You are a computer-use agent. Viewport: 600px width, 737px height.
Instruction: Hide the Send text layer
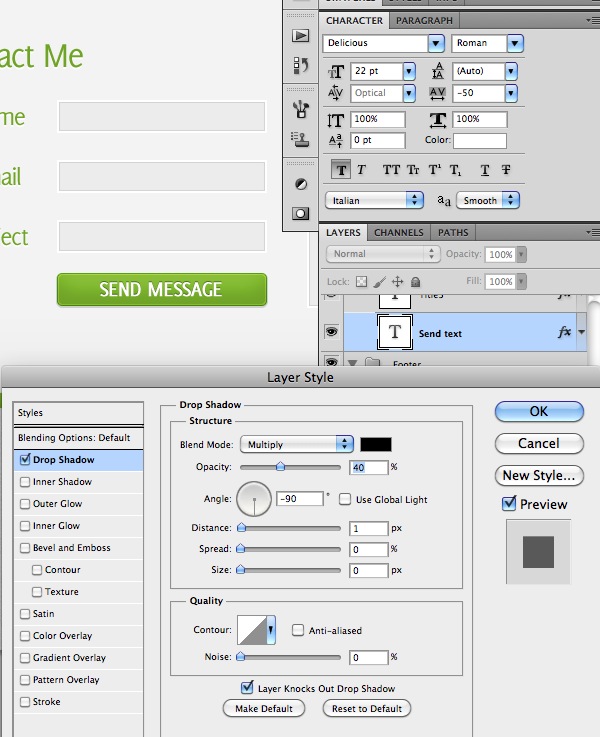pos(331,332)
